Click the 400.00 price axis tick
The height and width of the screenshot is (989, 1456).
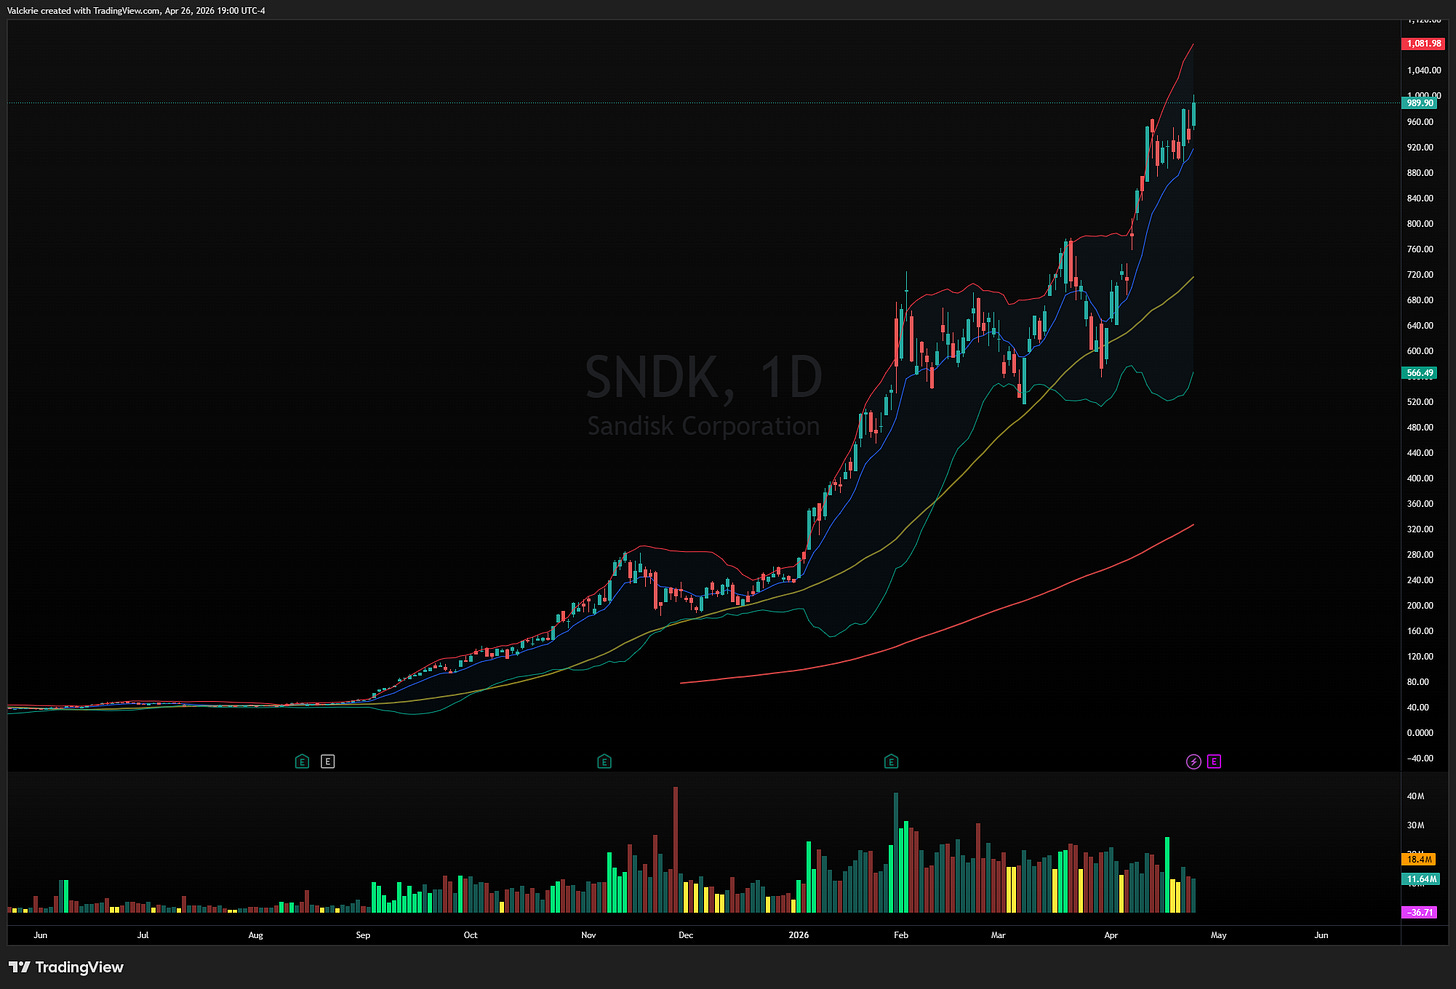point(1420,479)
